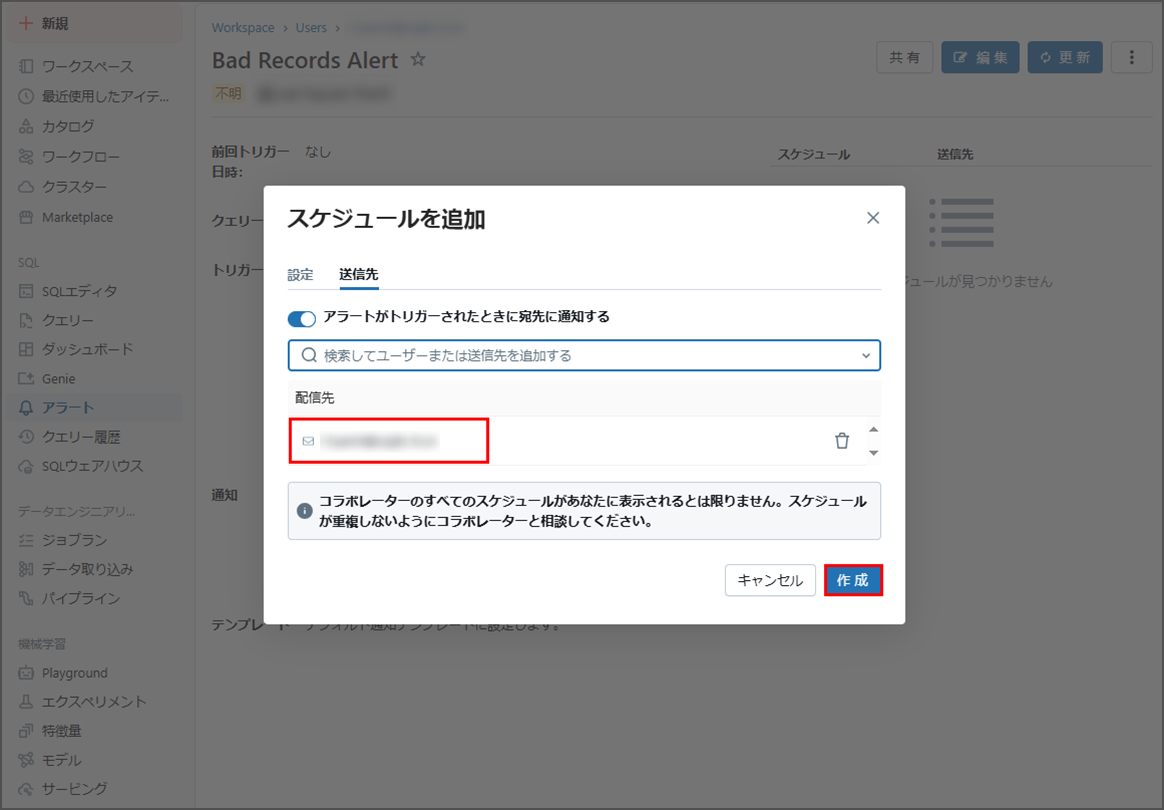Click the ジョブラン list icon
Image resolution: width=1164 pixels, height=810 pixels.
(26, 540)
